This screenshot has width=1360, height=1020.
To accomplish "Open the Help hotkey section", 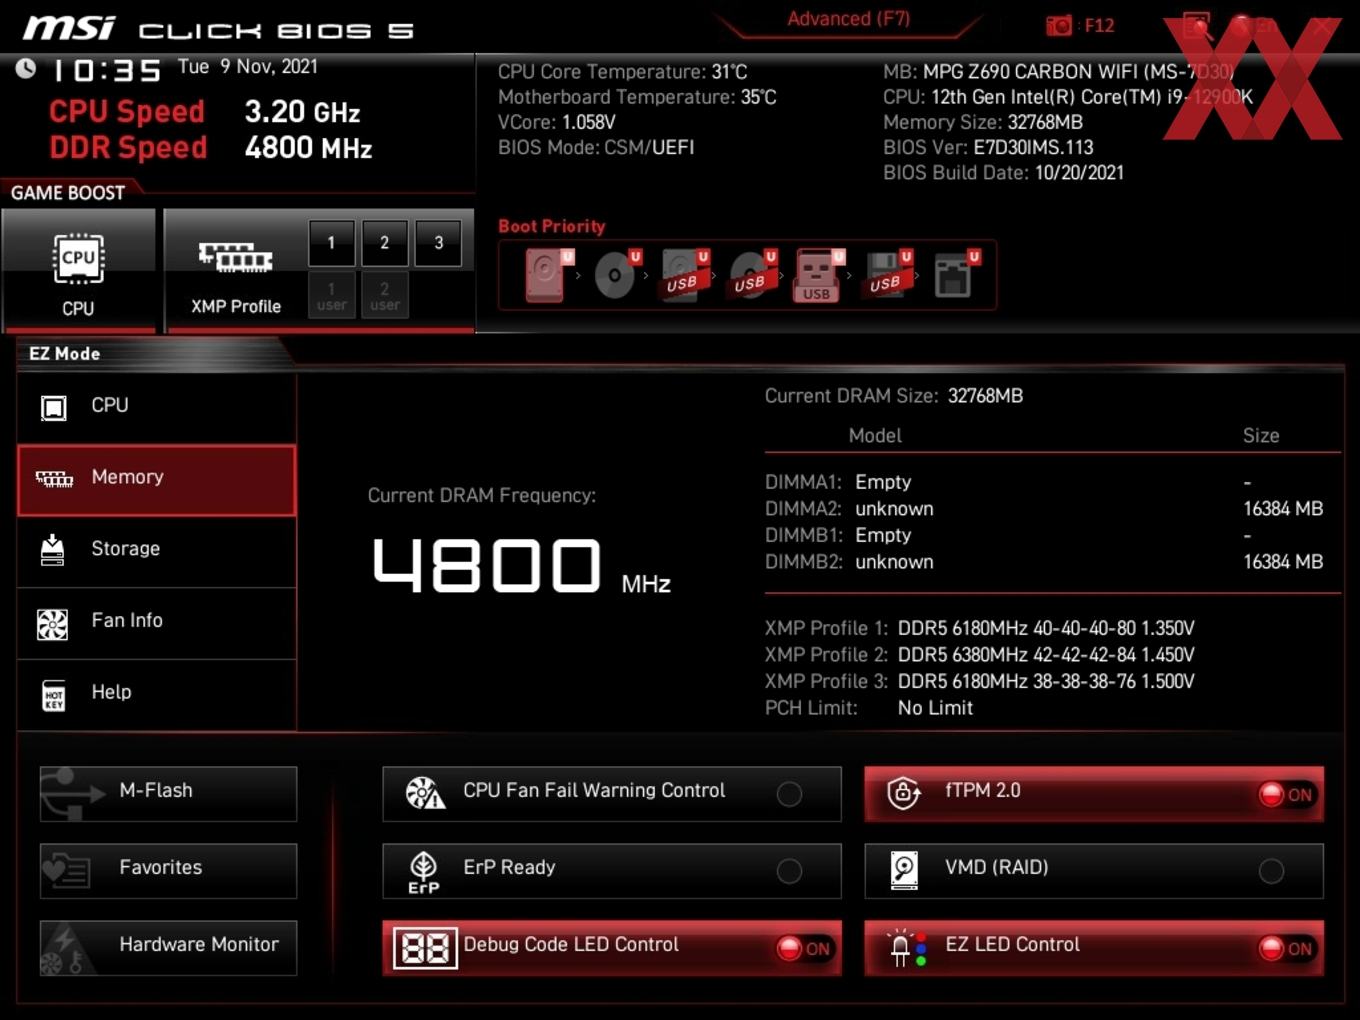I will point(157,694).
